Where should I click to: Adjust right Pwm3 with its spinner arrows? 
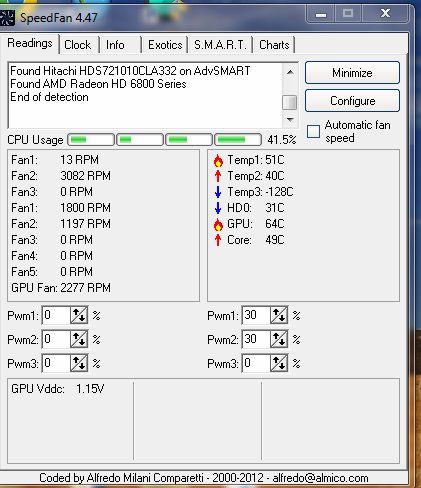[x=279, y=363]
